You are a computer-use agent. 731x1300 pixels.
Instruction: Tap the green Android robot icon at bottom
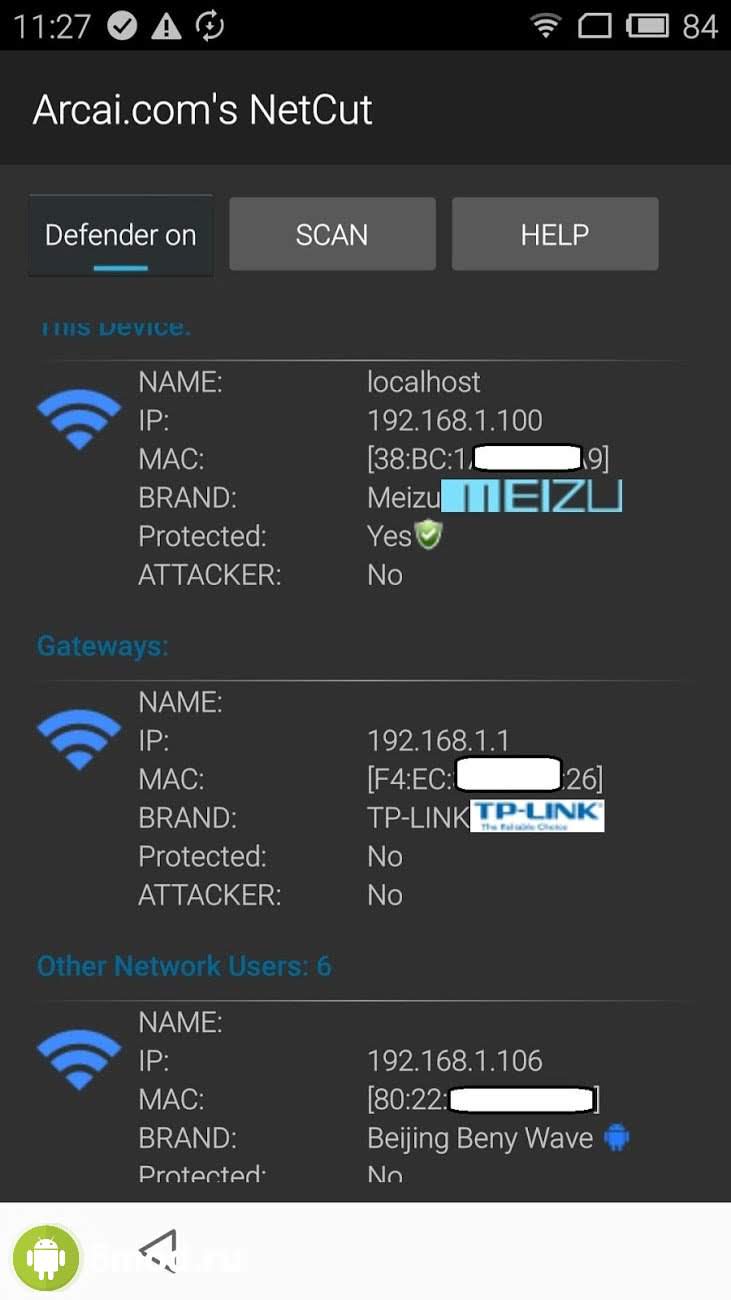coord(46,1256)
